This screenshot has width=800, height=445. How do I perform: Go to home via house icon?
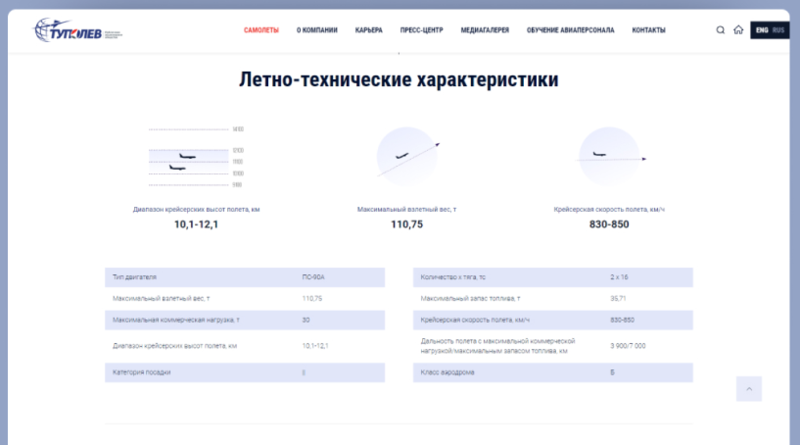(738, 30)
